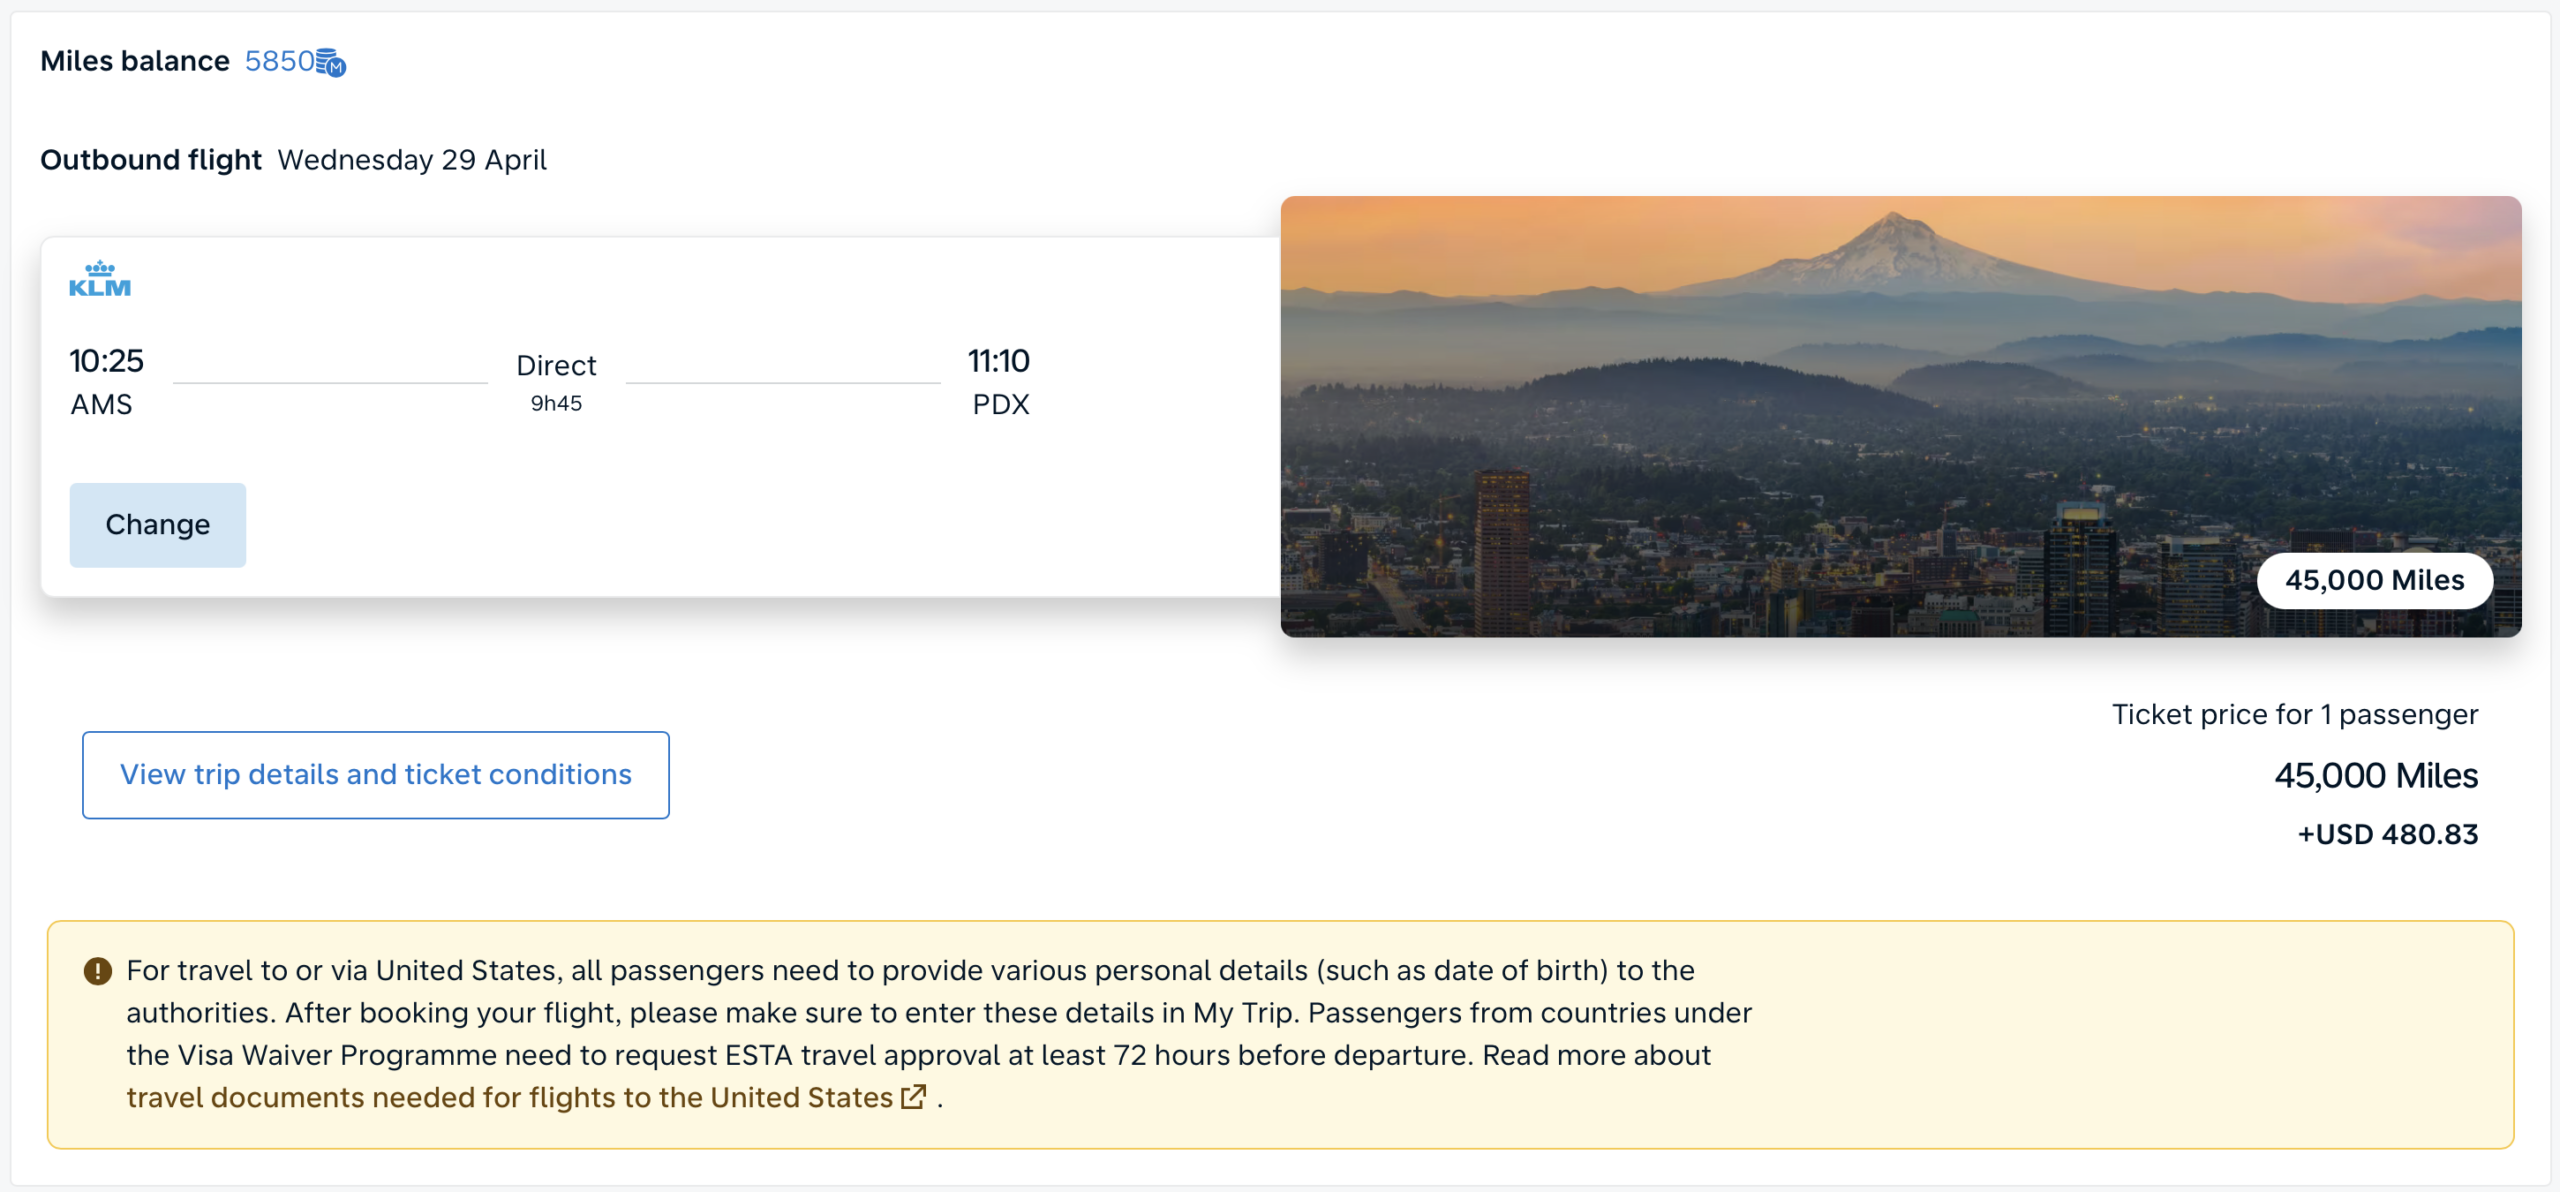Click the 9h45 flight duration
The height and width of the screenshot is (1192, 2560).
pyautogui.click(x=556, y=403)
